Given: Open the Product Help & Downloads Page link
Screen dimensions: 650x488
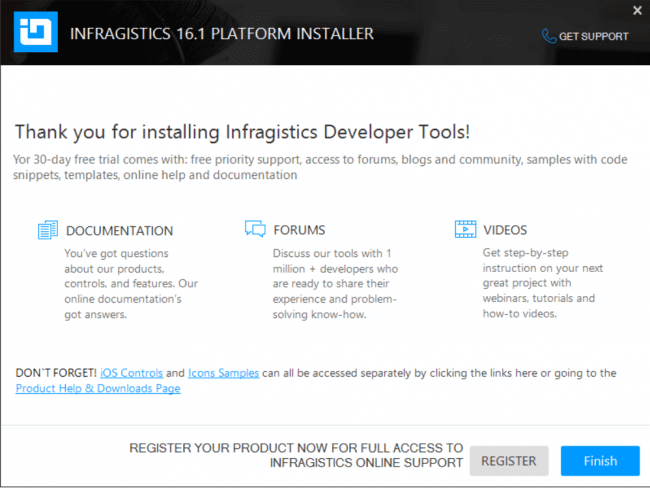Looking at the screenshot, I should pyautogui.click(x=98, y=388).
